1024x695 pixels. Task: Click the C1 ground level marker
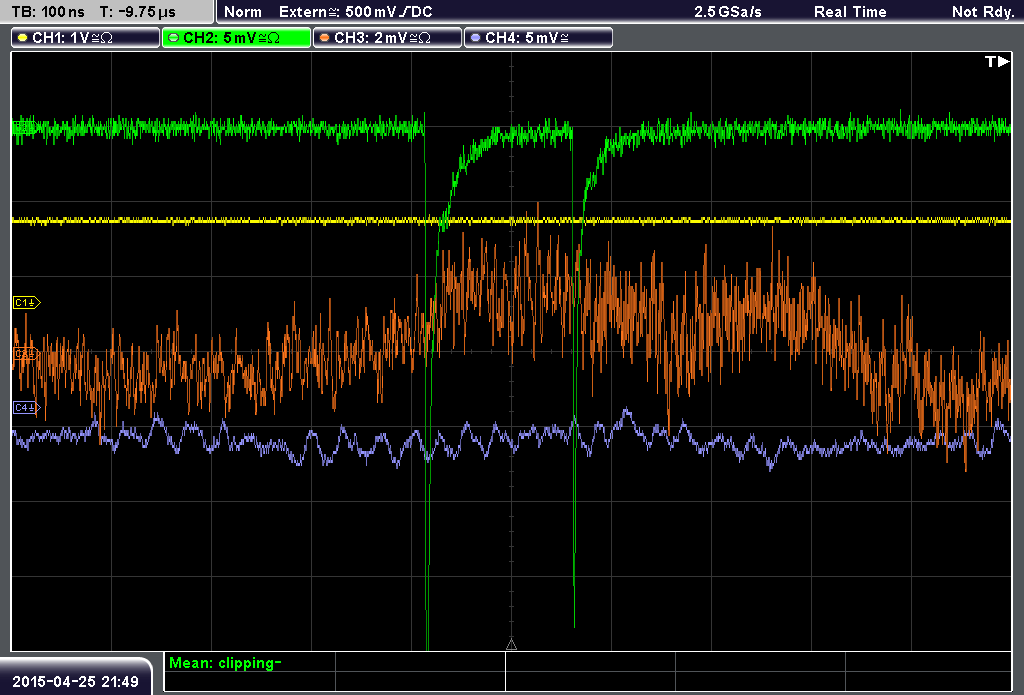pos(27,302)
